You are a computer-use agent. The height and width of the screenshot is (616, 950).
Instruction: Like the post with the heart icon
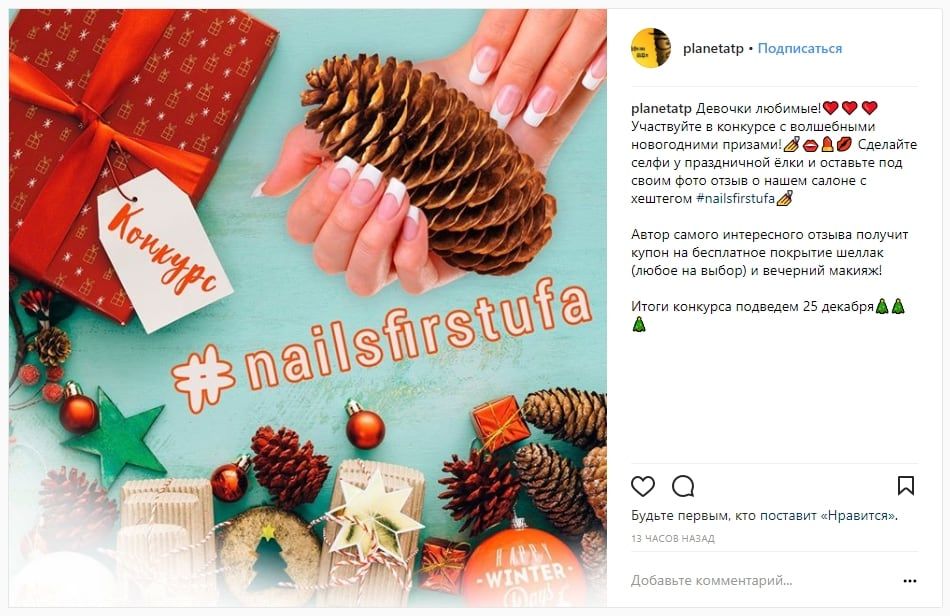pyautogui.click(x=643, y=486)
